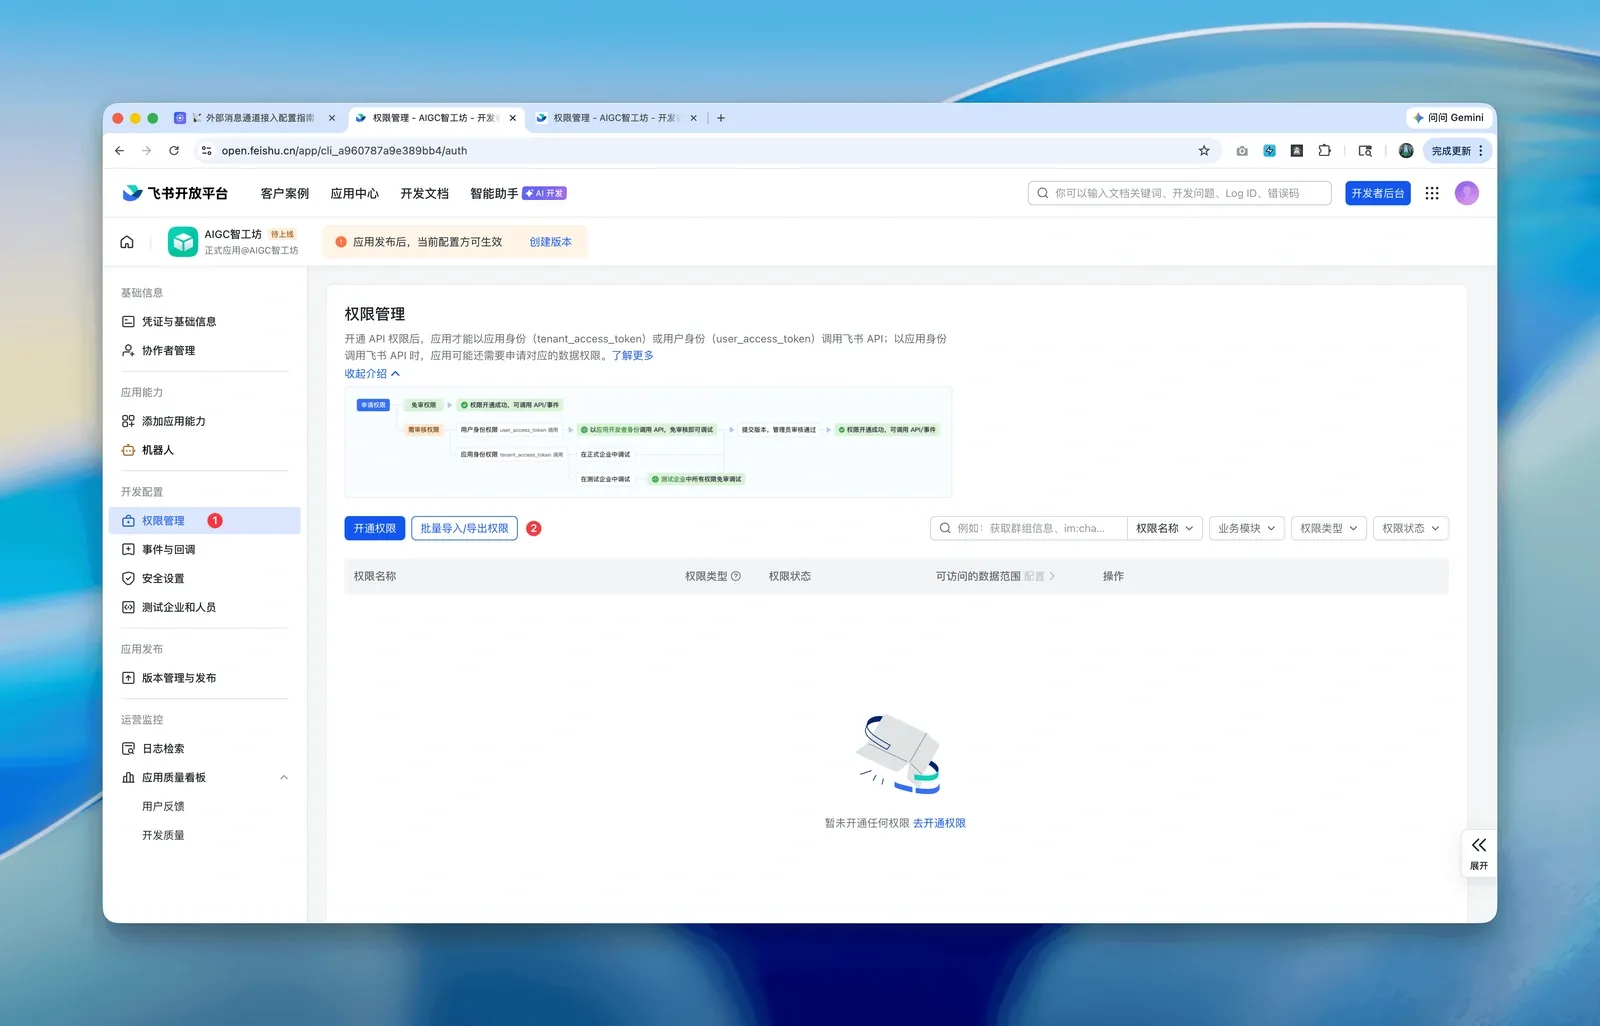Screen dimensions: 1600x1026
Task: Open 权限名称 search type dropdown
Action: pos(1164,528)
